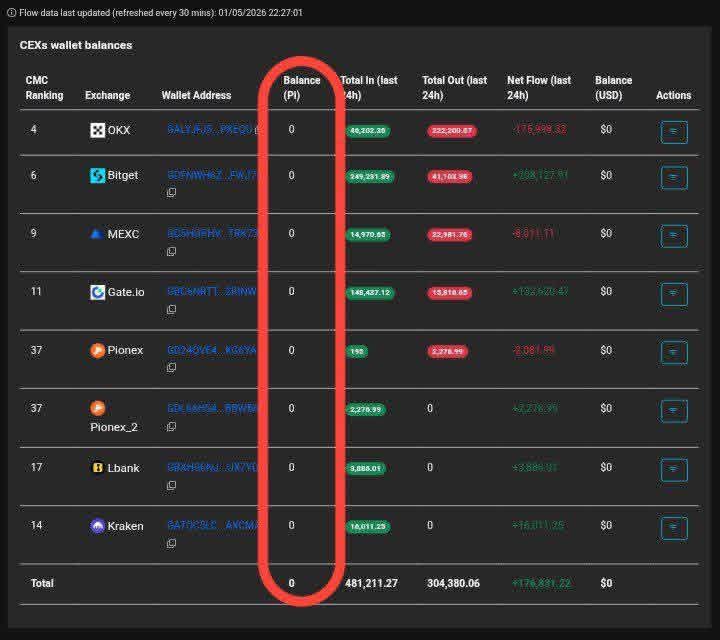Copy the Bitget wallet address via the copy icon
This screenshot has height=640, width=720.
click(171, 192)
